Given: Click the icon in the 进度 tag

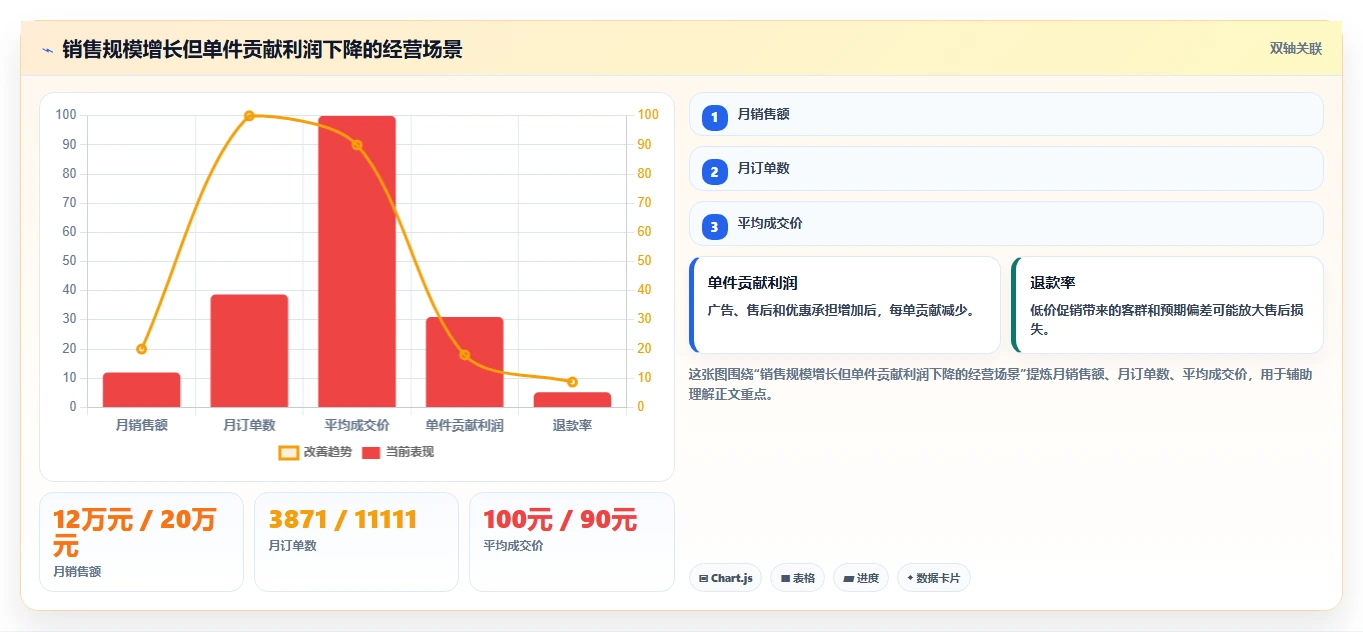Looking at the screenshot, I should 849,578.
